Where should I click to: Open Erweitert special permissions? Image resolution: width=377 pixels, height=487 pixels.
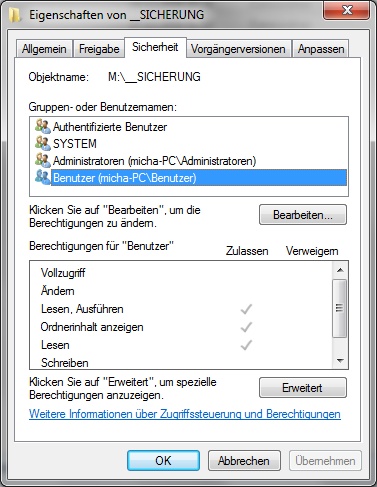[x=303, y=388]
